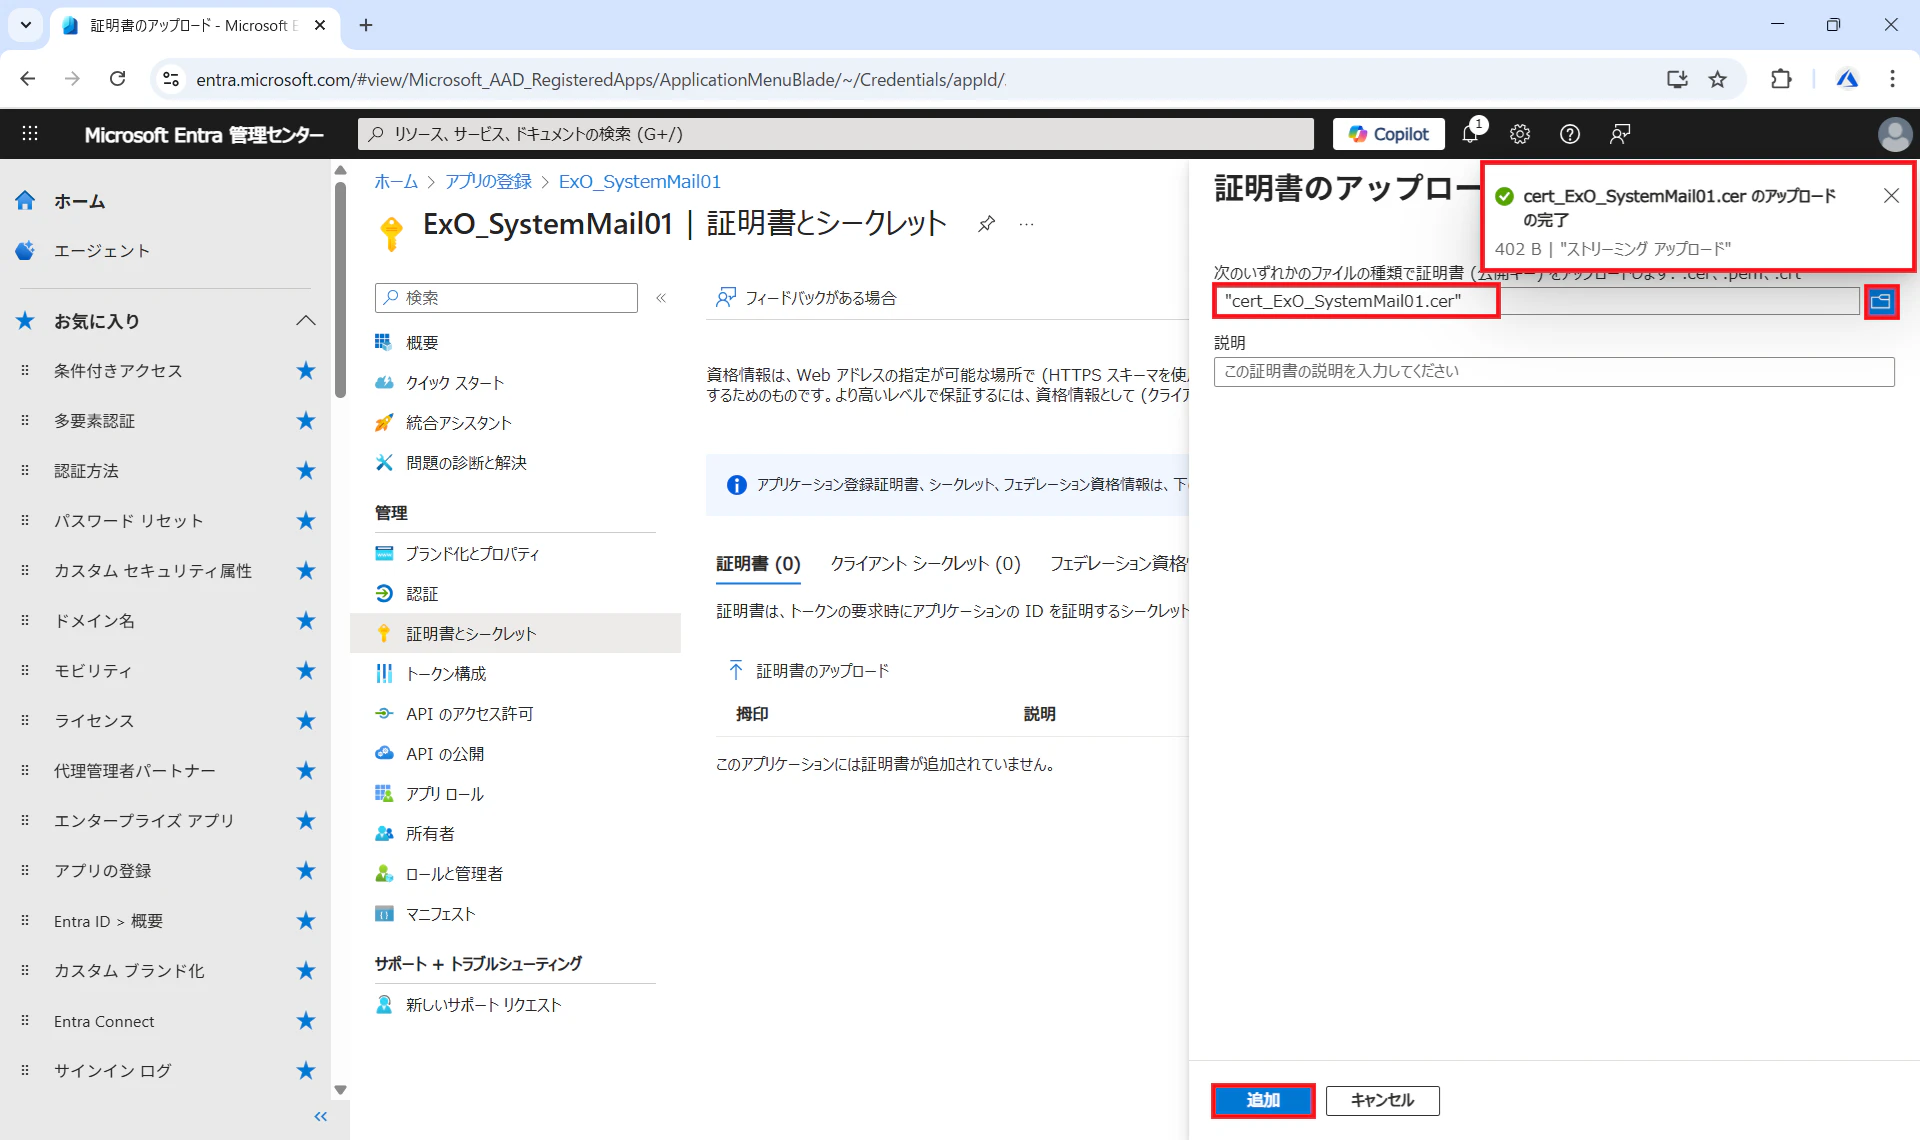Click the feedback person icon in header
1920x1140 pixels.
1620,134
